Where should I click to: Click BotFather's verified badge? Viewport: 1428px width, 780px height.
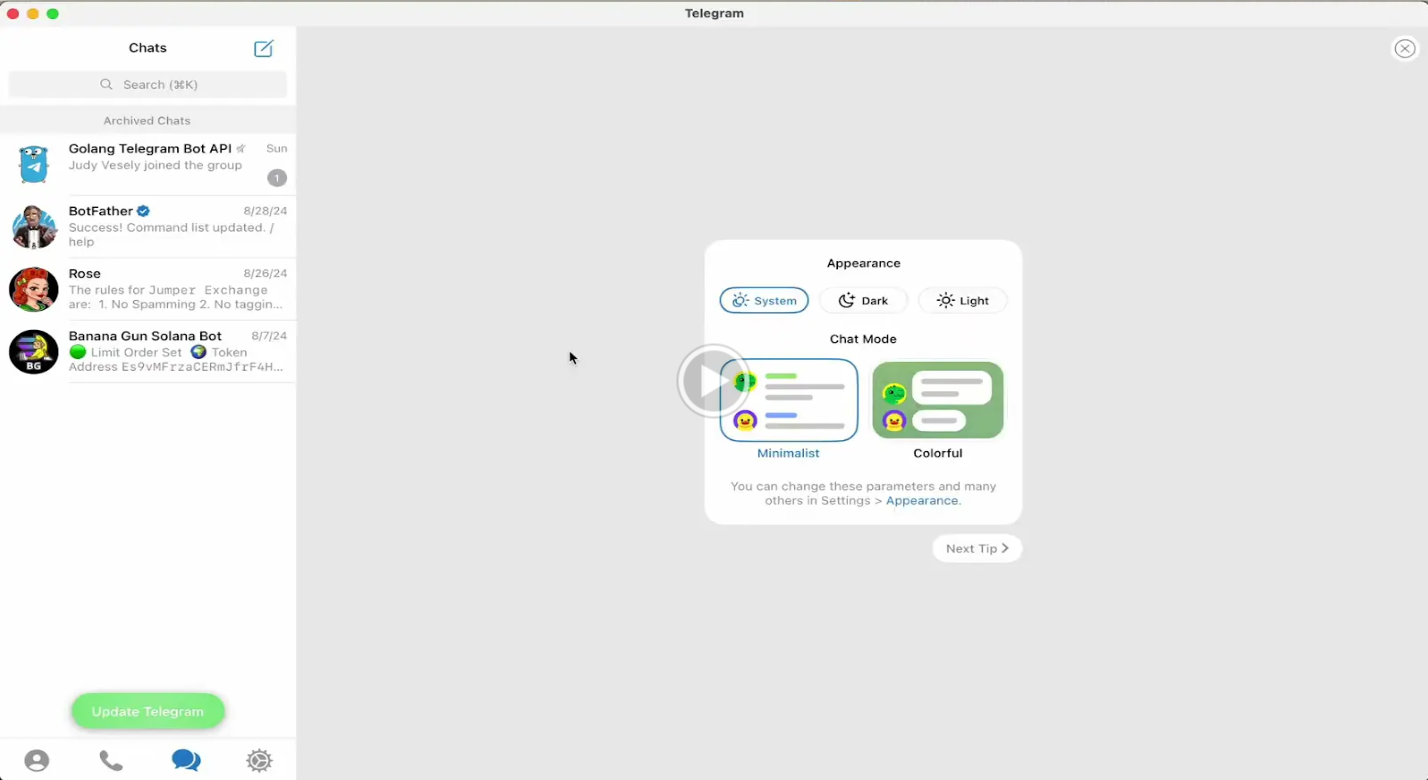coord(143,211)
